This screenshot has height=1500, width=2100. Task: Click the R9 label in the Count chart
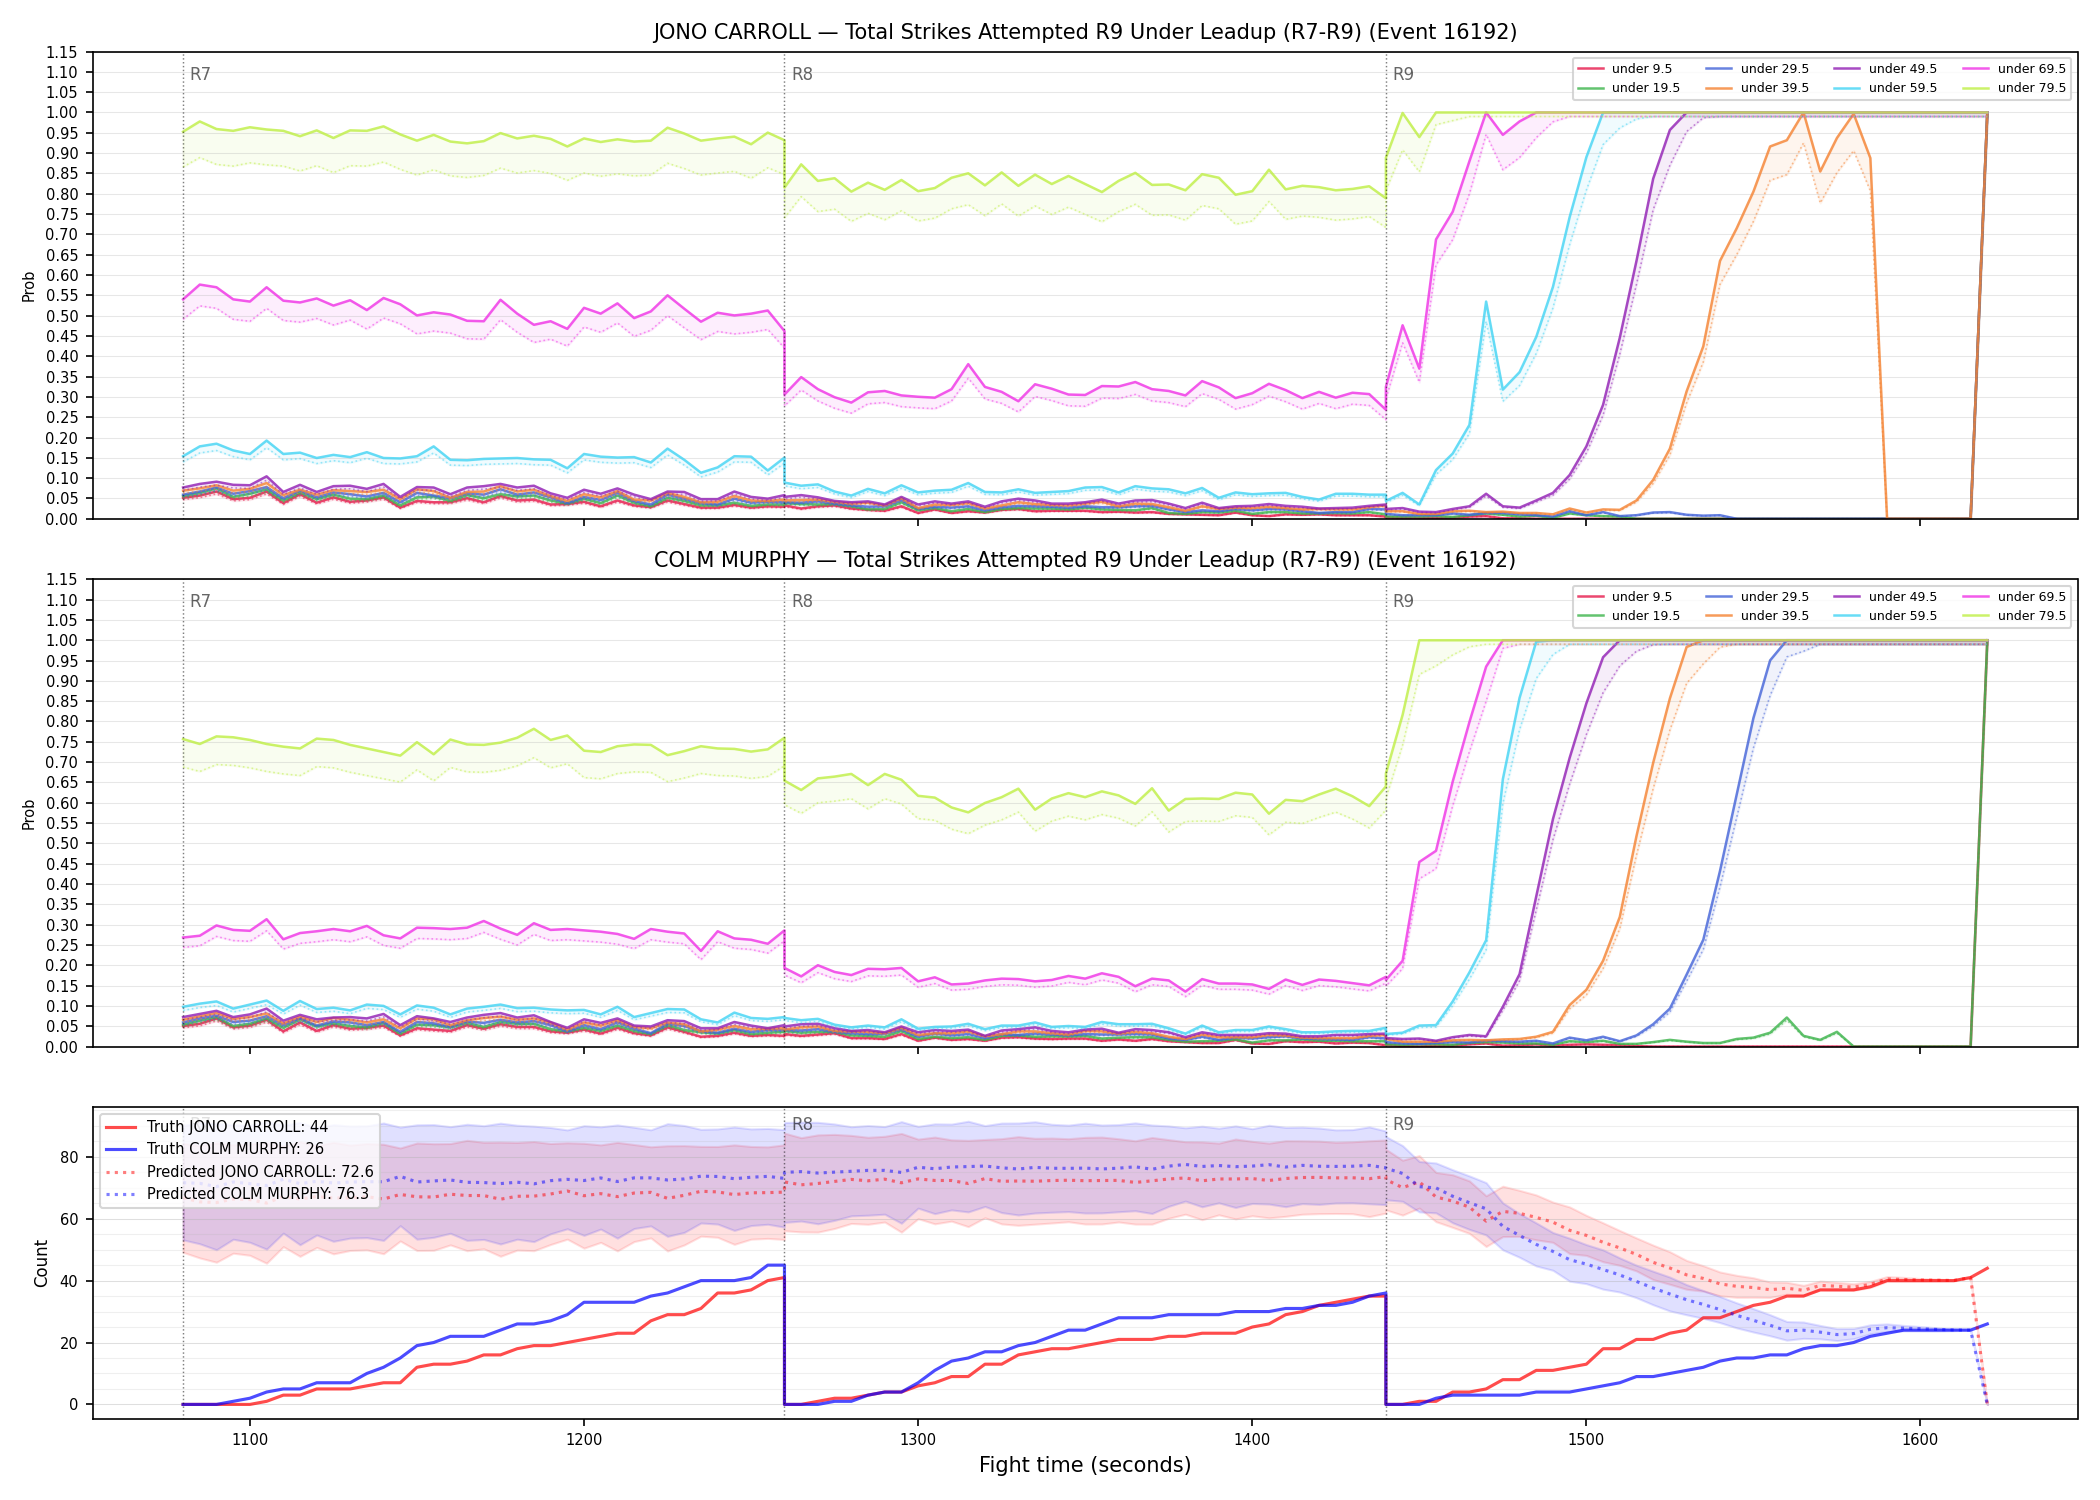click(x=1403, y=1124)
